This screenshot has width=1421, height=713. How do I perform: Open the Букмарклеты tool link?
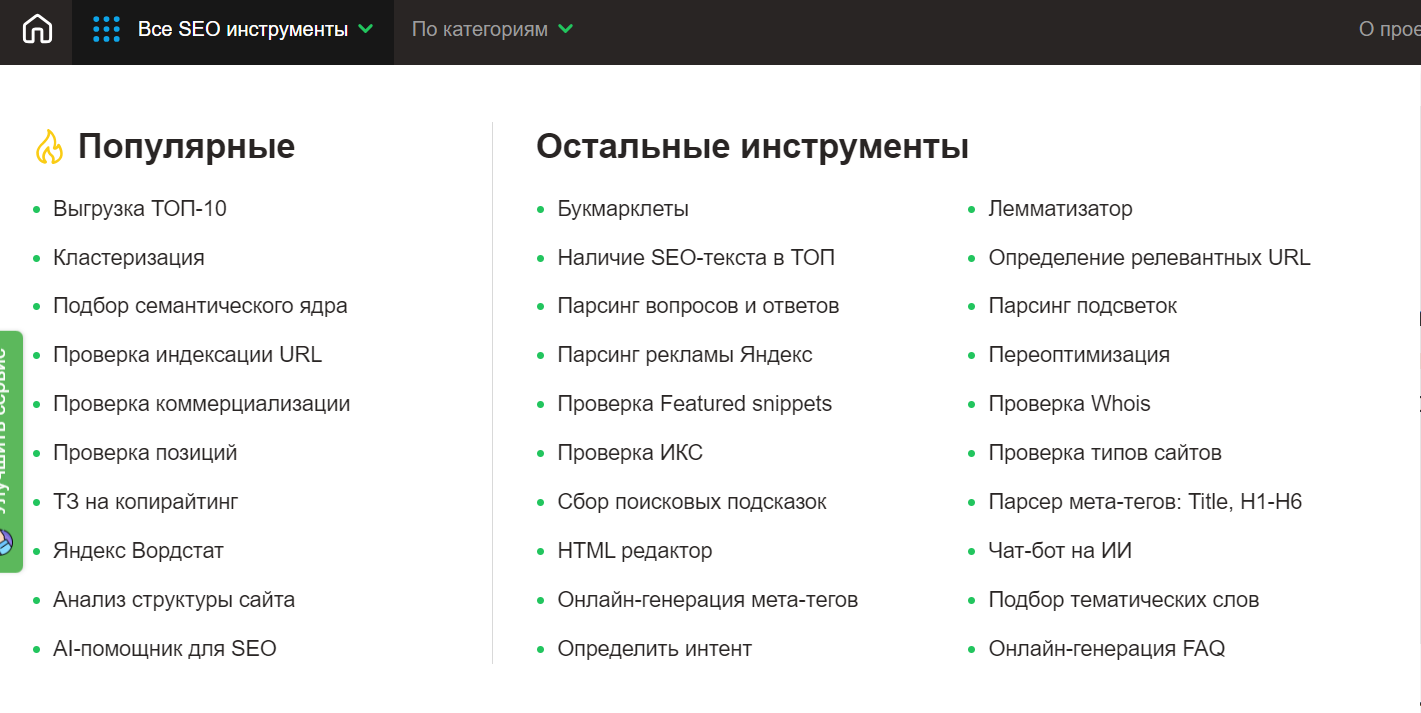623,209
